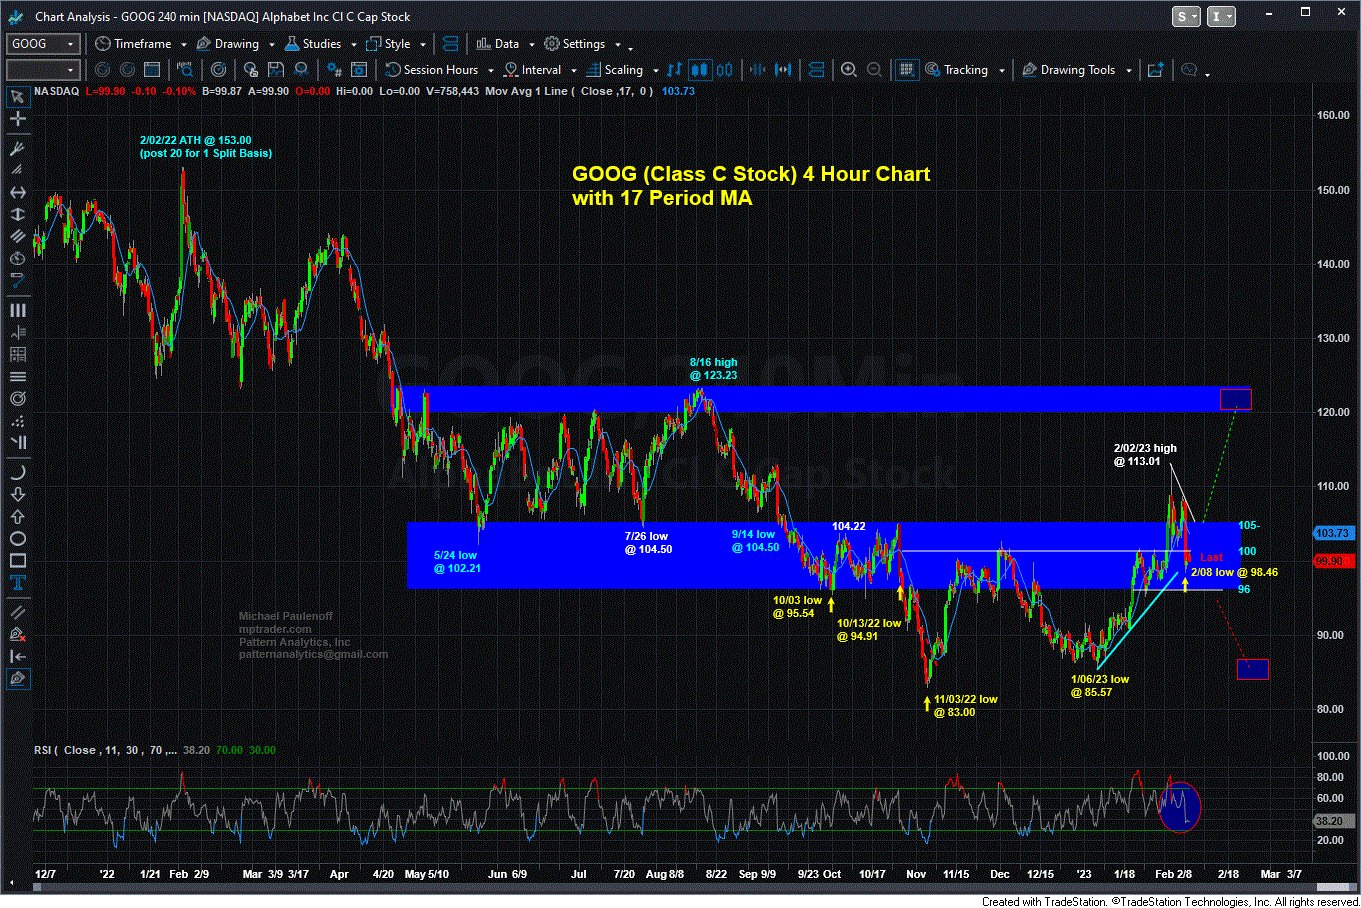Select the text annotation tool
The width and height of the screenshot is (1361, 908).
pyautogui.click(x=17, y=582)
